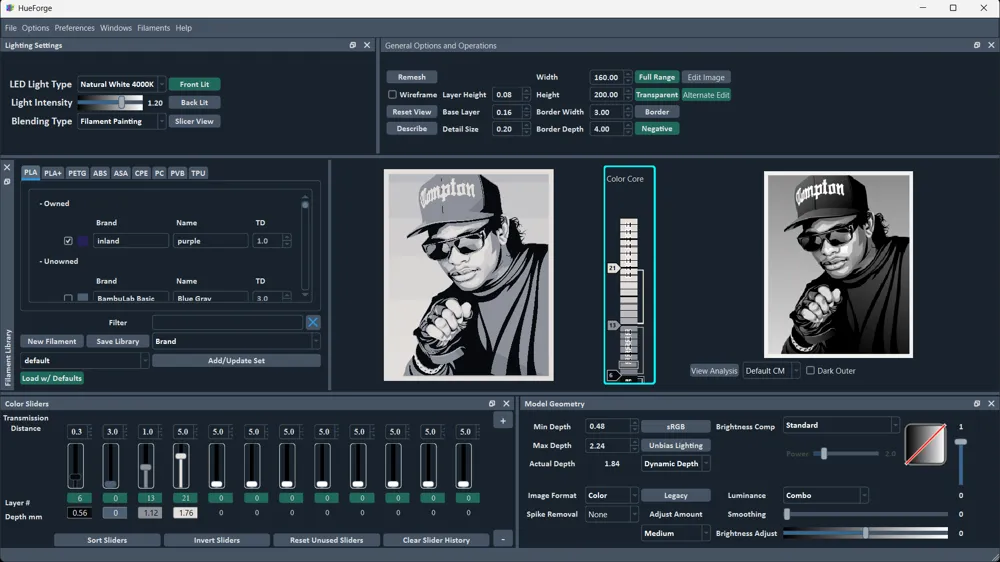Screen dimensions: 1000x562
Task: Collapse the Unowned filaments group
Action: coord(59,262)
